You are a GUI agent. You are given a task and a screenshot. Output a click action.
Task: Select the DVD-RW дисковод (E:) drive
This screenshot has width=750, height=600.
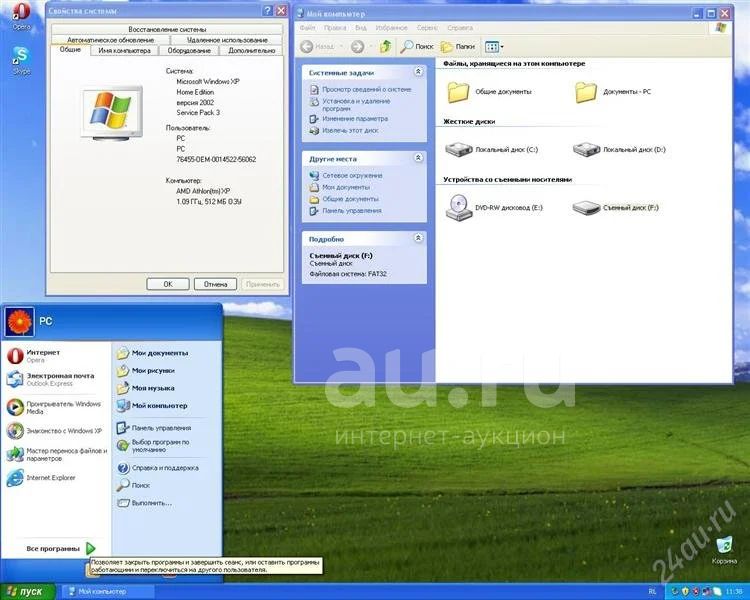pos(494,208)
